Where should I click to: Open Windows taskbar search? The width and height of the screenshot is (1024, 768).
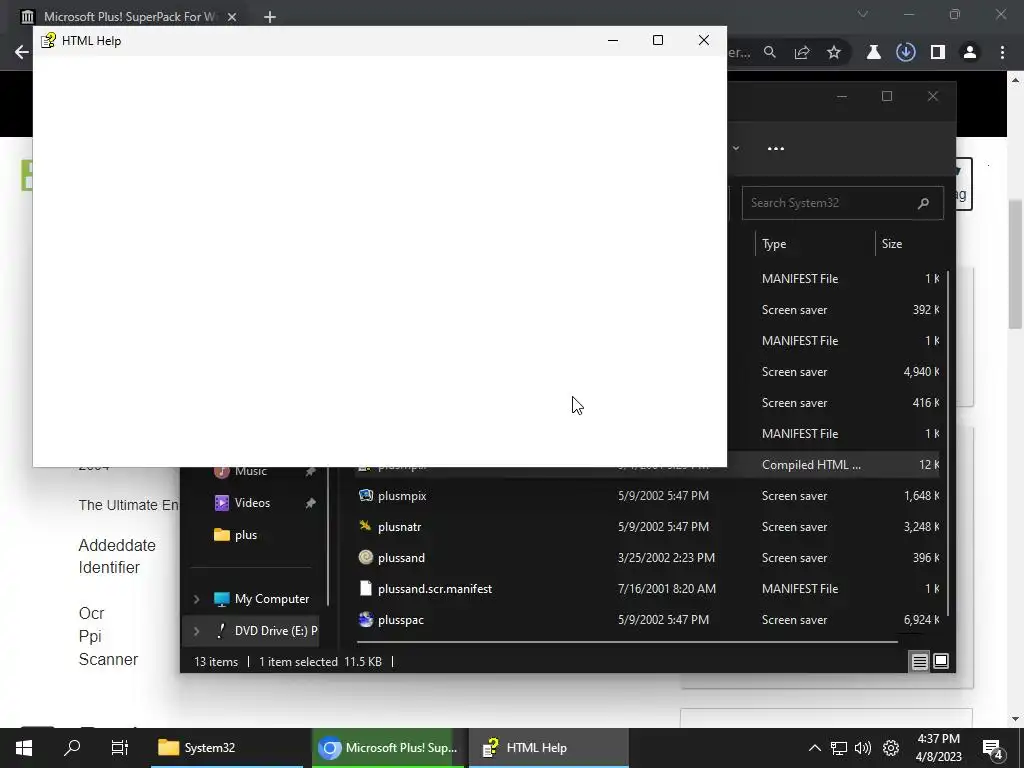tap(72, 748)
